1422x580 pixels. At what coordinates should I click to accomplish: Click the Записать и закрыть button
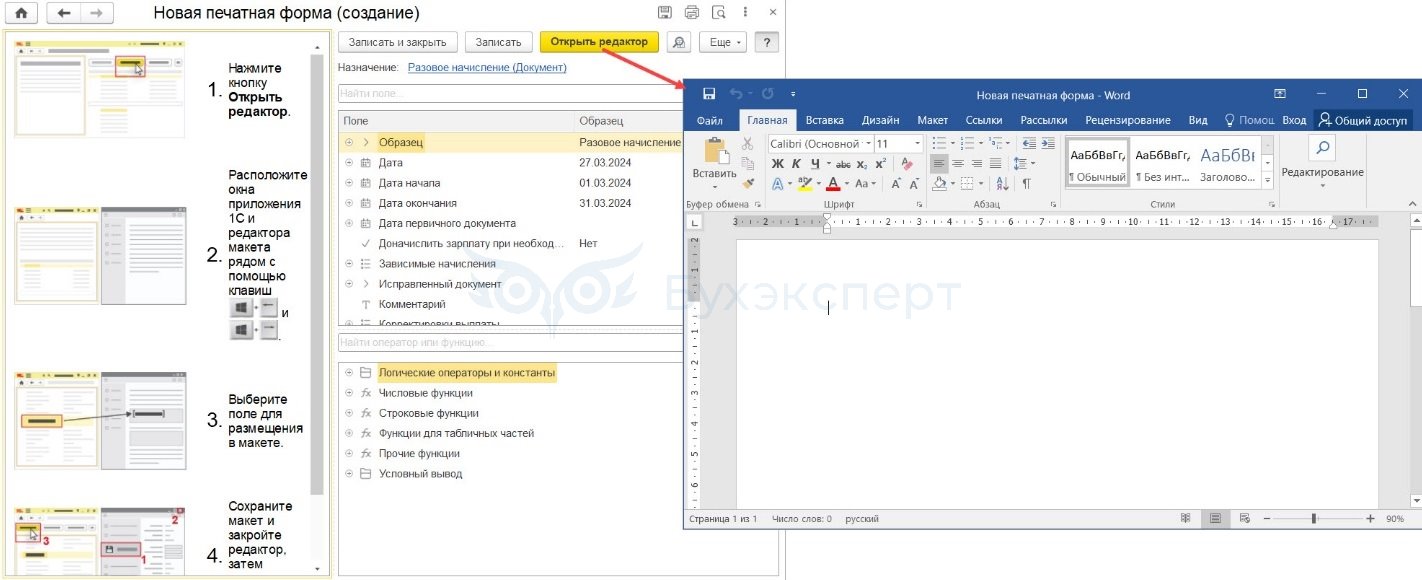398,42
